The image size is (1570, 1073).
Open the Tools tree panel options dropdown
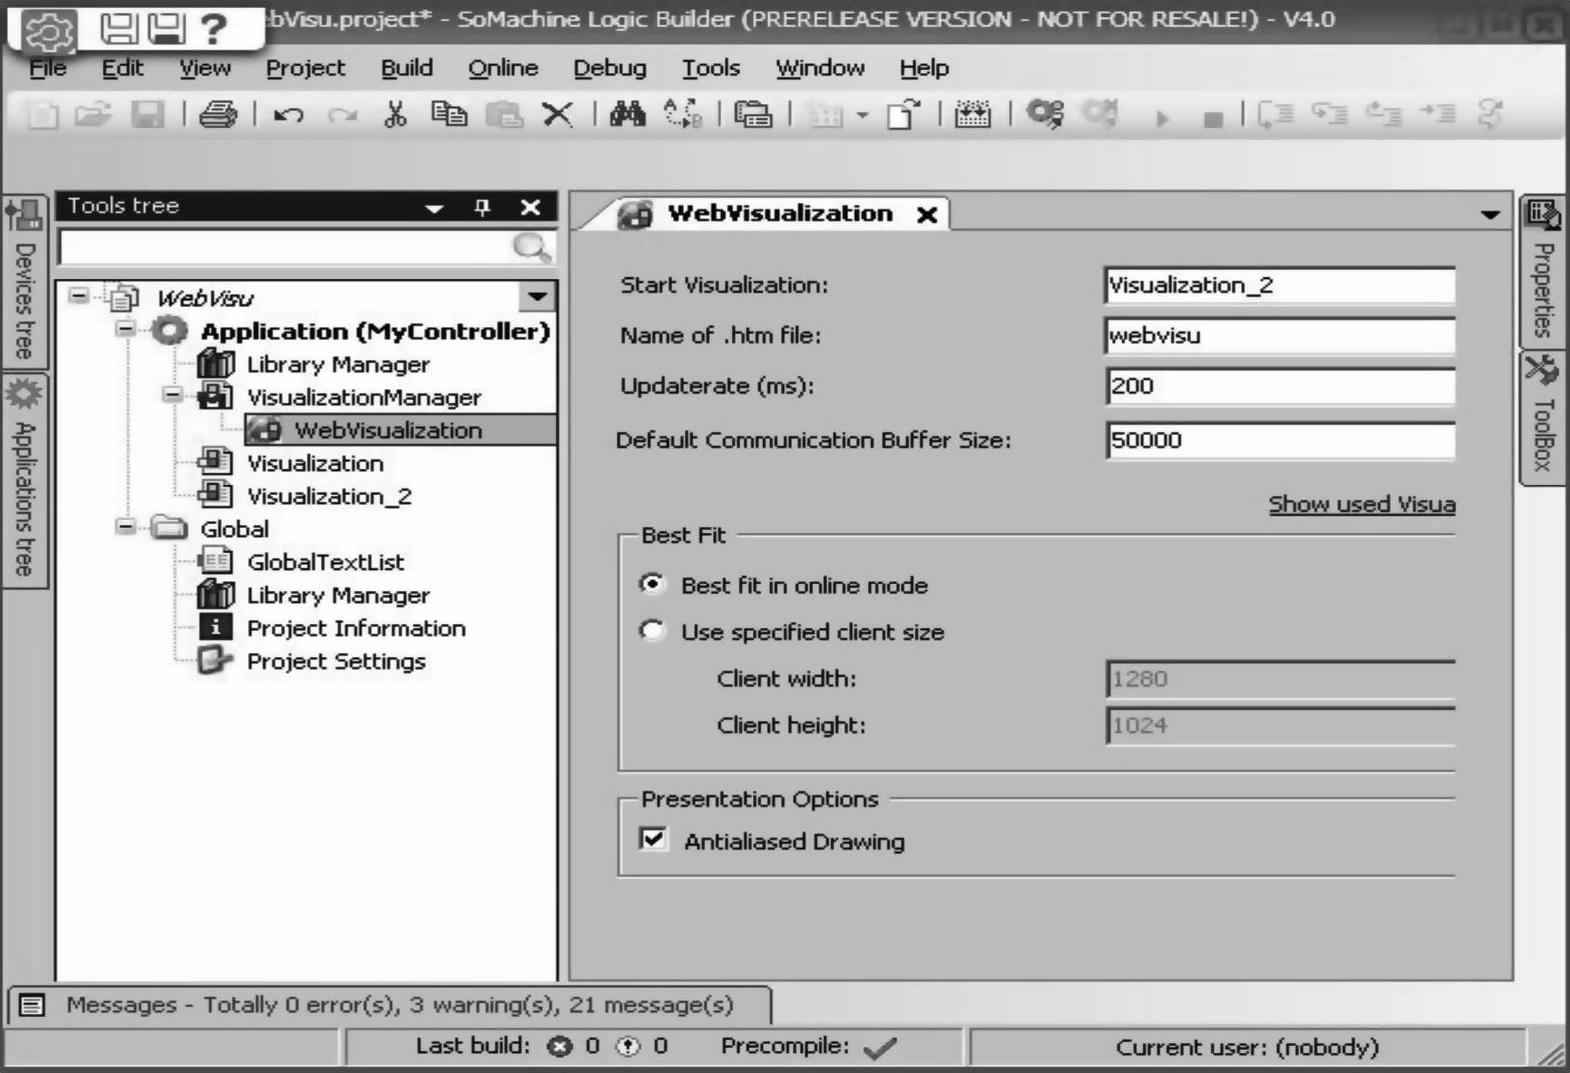tap(434, 208)
